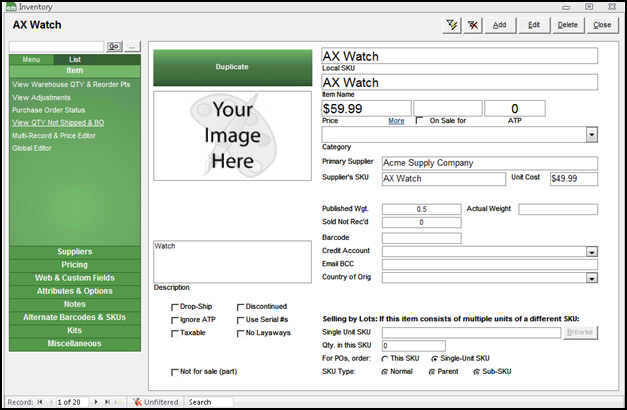
Task: Open View Adjustments link
Action: 41,98
